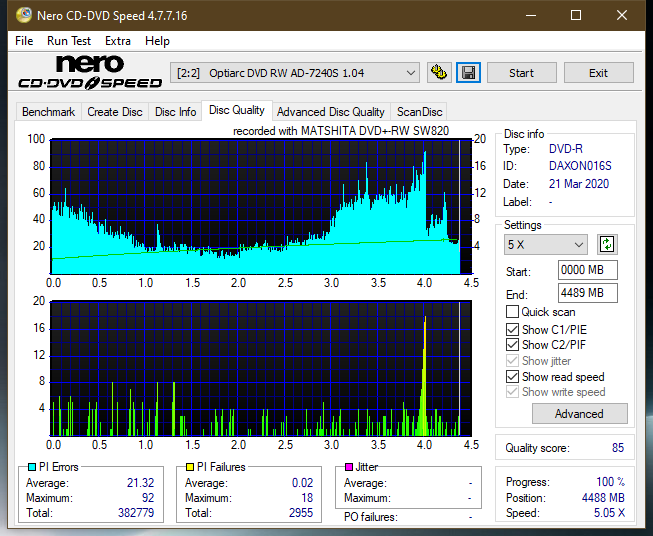
Task: Click the Nero app icon in title bar
Action: point(24,15)
